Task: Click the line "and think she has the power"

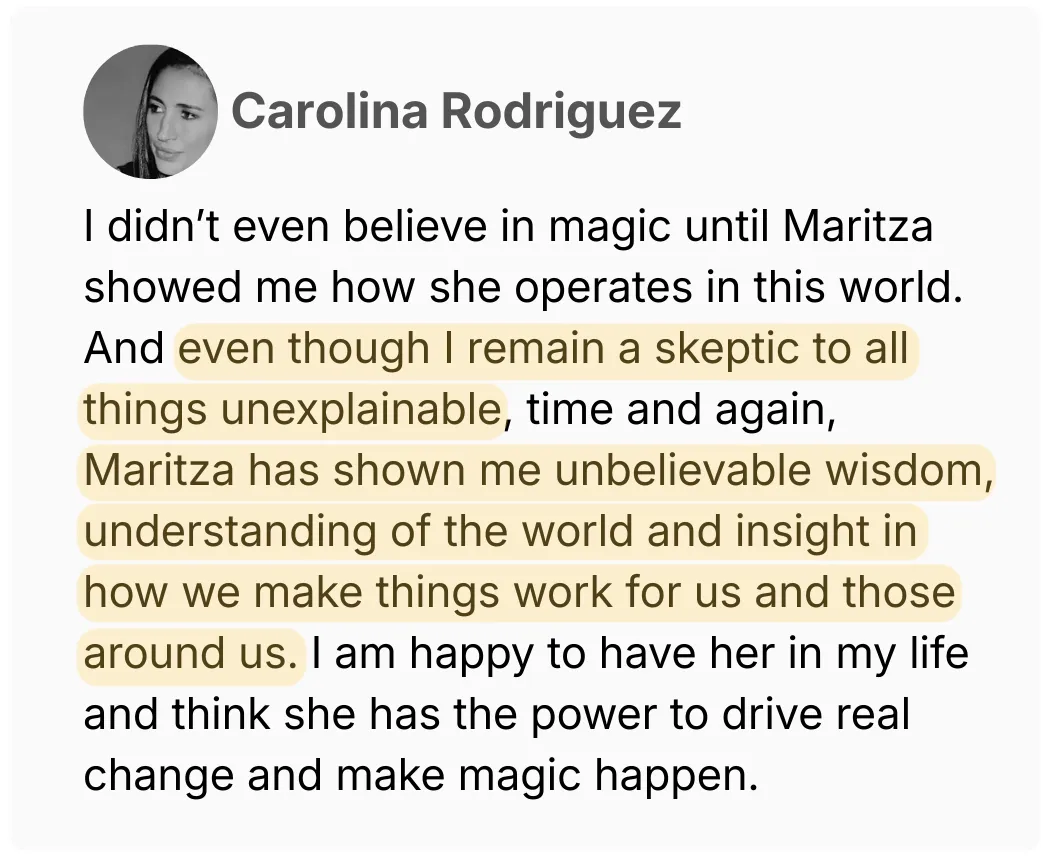Action: coord(497,715)
